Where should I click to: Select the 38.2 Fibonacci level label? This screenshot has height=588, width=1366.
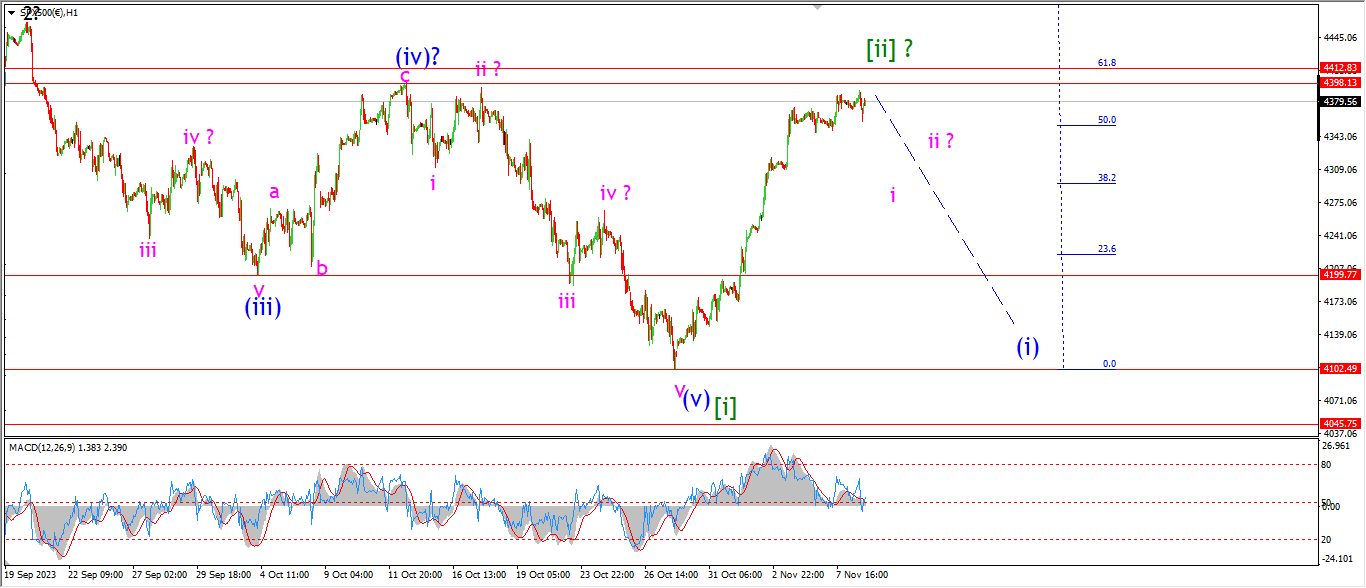(x=1106, y=178)
